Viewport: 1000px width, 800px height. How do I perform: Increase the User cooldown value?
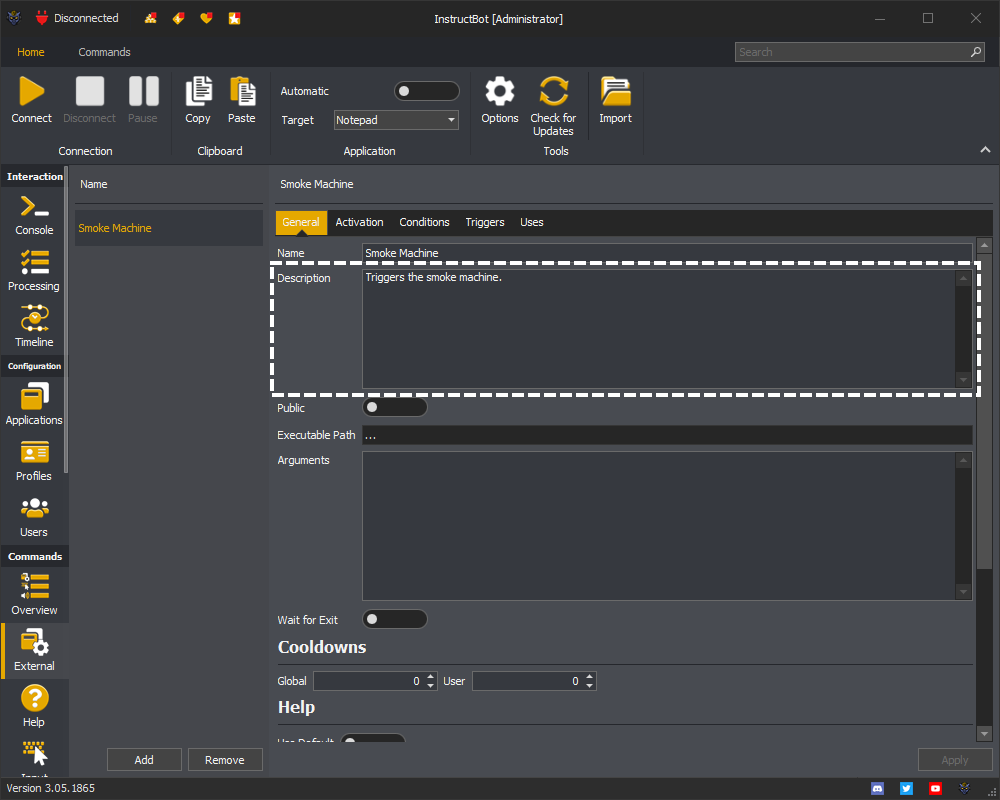click(x=590, y=676)
